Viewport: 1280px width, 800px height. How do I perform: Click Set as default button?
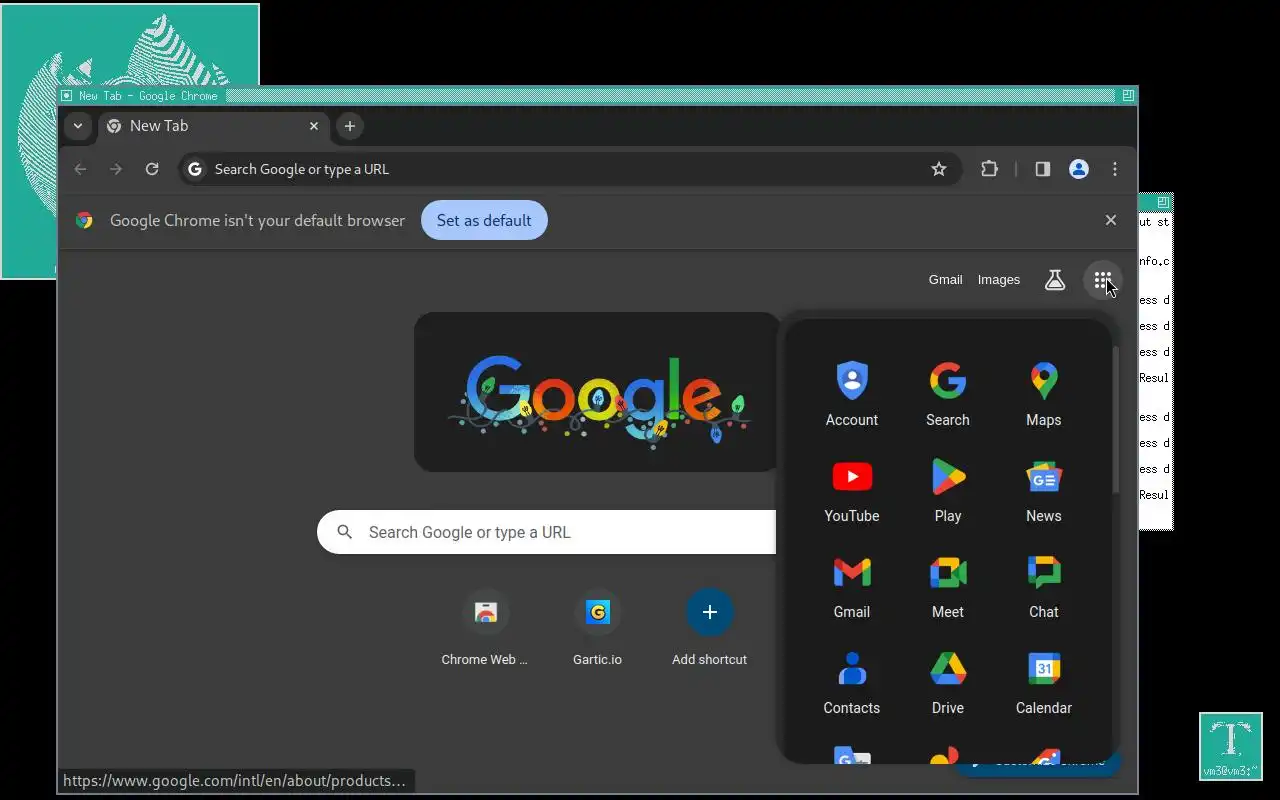(x=484, y=220)
